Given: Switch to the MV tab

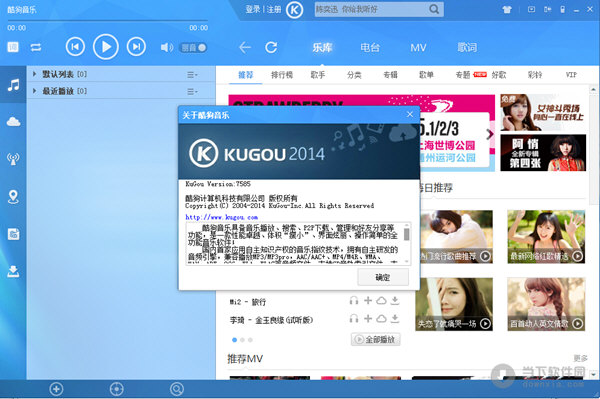Looking at the screenshot, I should [418, 47].
